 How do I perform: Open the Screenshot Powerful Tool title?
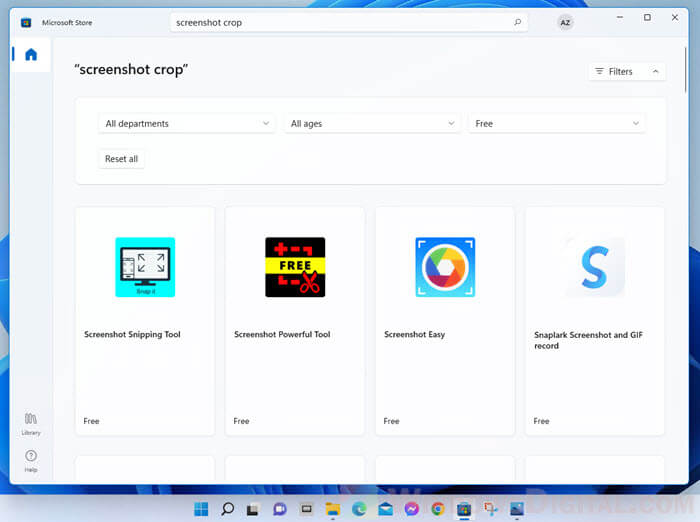coord(282,334)
